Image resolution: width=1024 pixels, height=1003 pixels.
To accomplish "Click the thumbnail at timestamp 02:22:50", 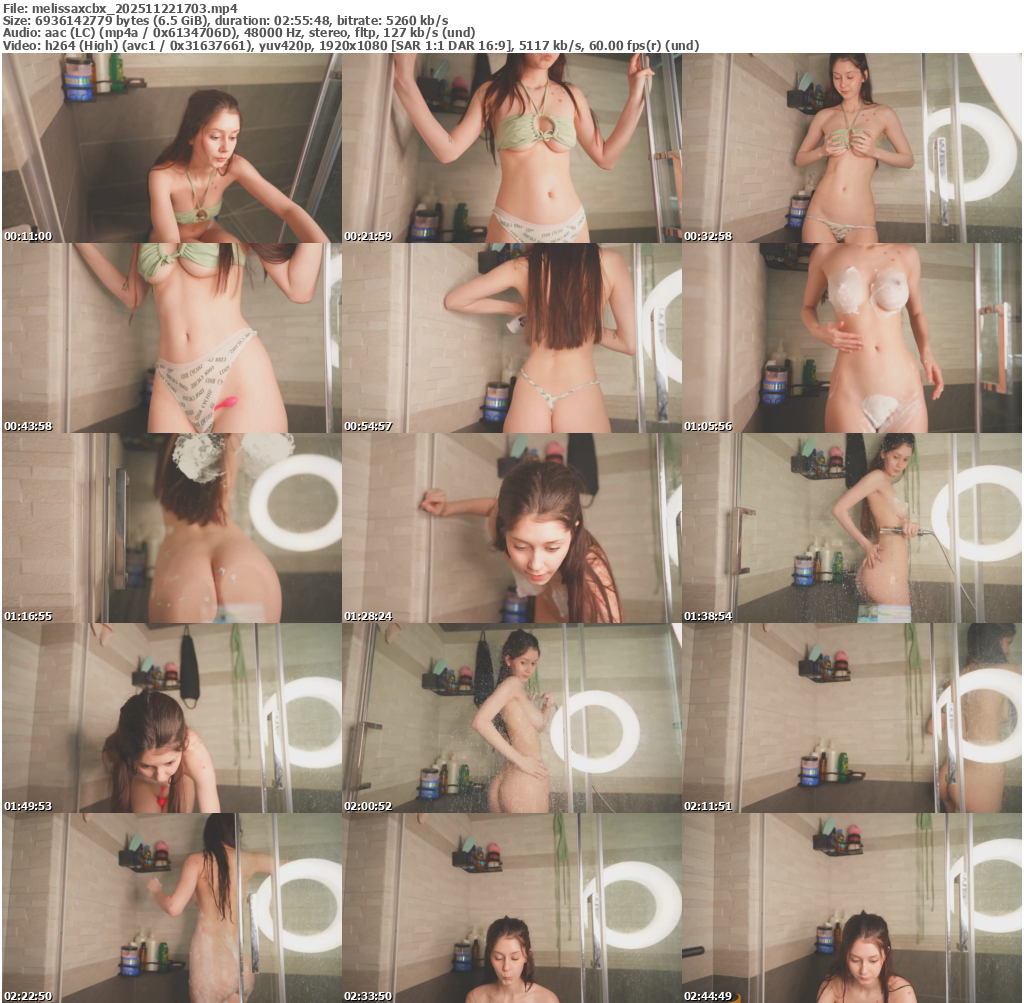I will point(171,908).
